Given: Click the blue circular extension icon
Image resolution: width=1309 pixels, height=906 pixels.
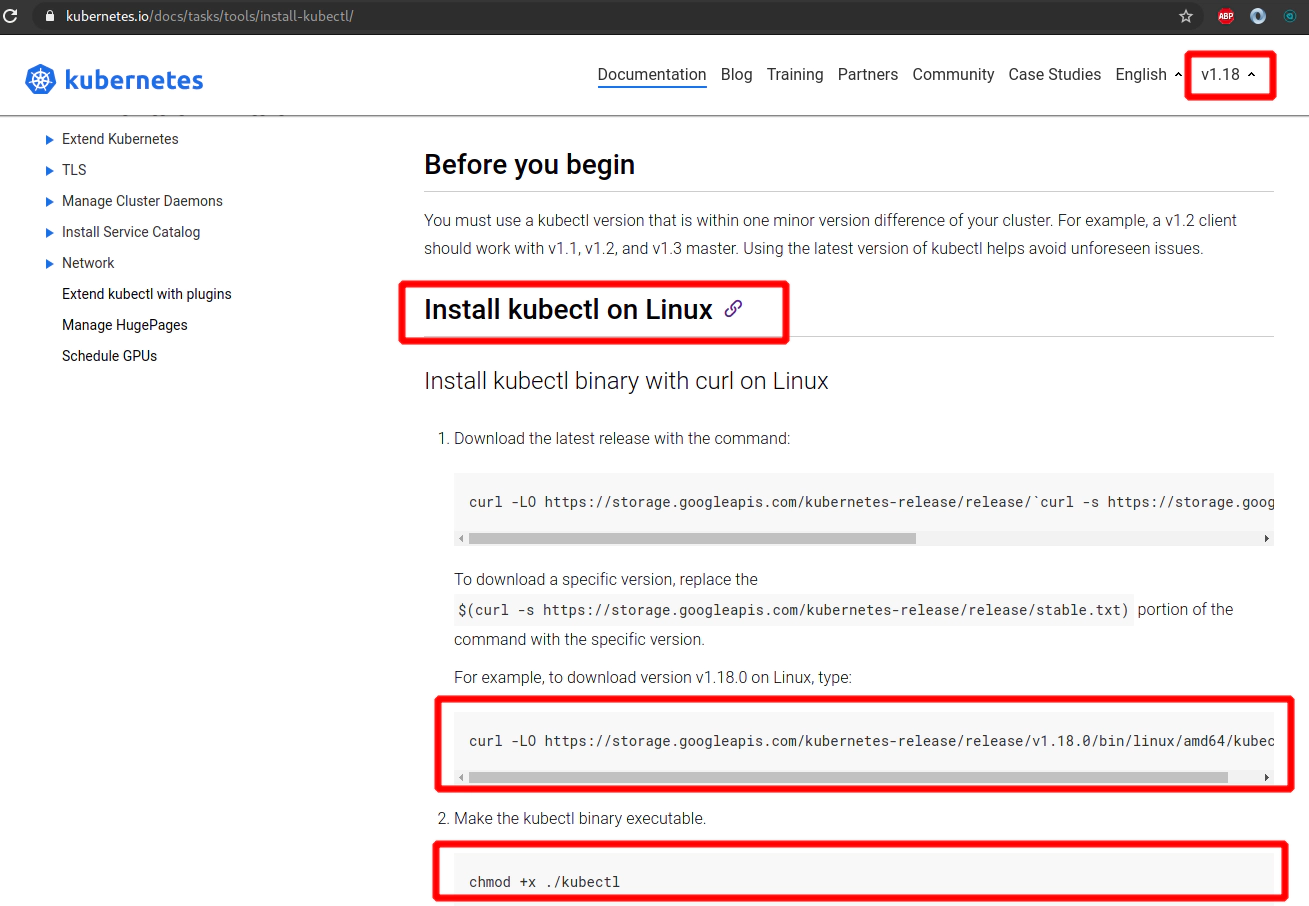Looking at the screenshot, I should (1258, 16).
